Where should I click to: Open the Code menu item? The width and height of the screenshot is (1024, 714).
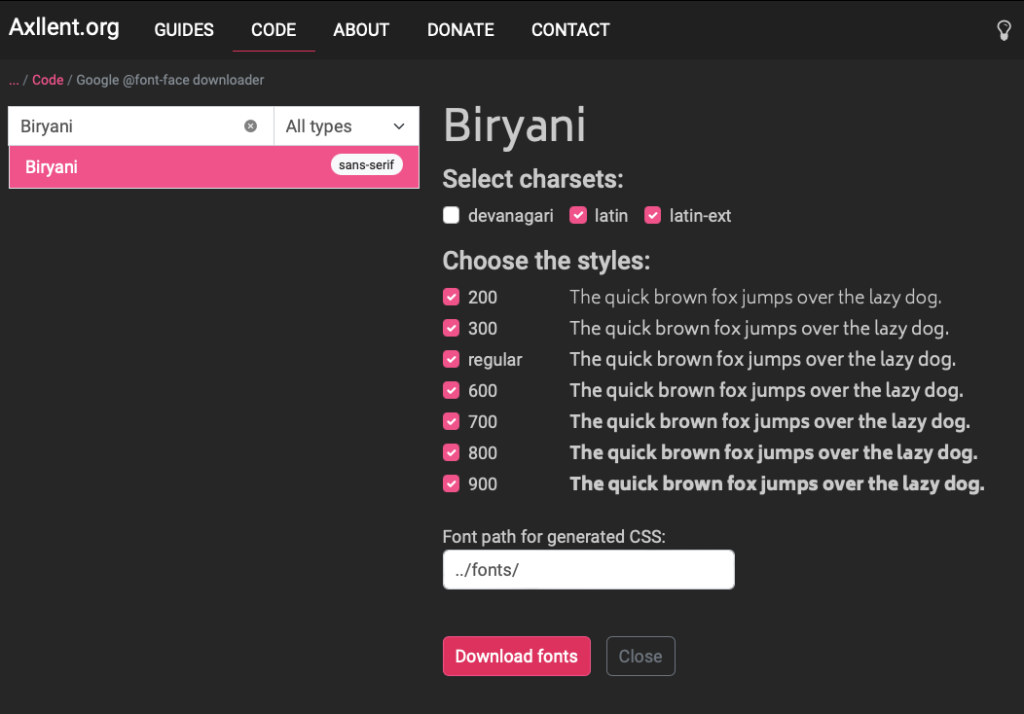tap(274, 30)
